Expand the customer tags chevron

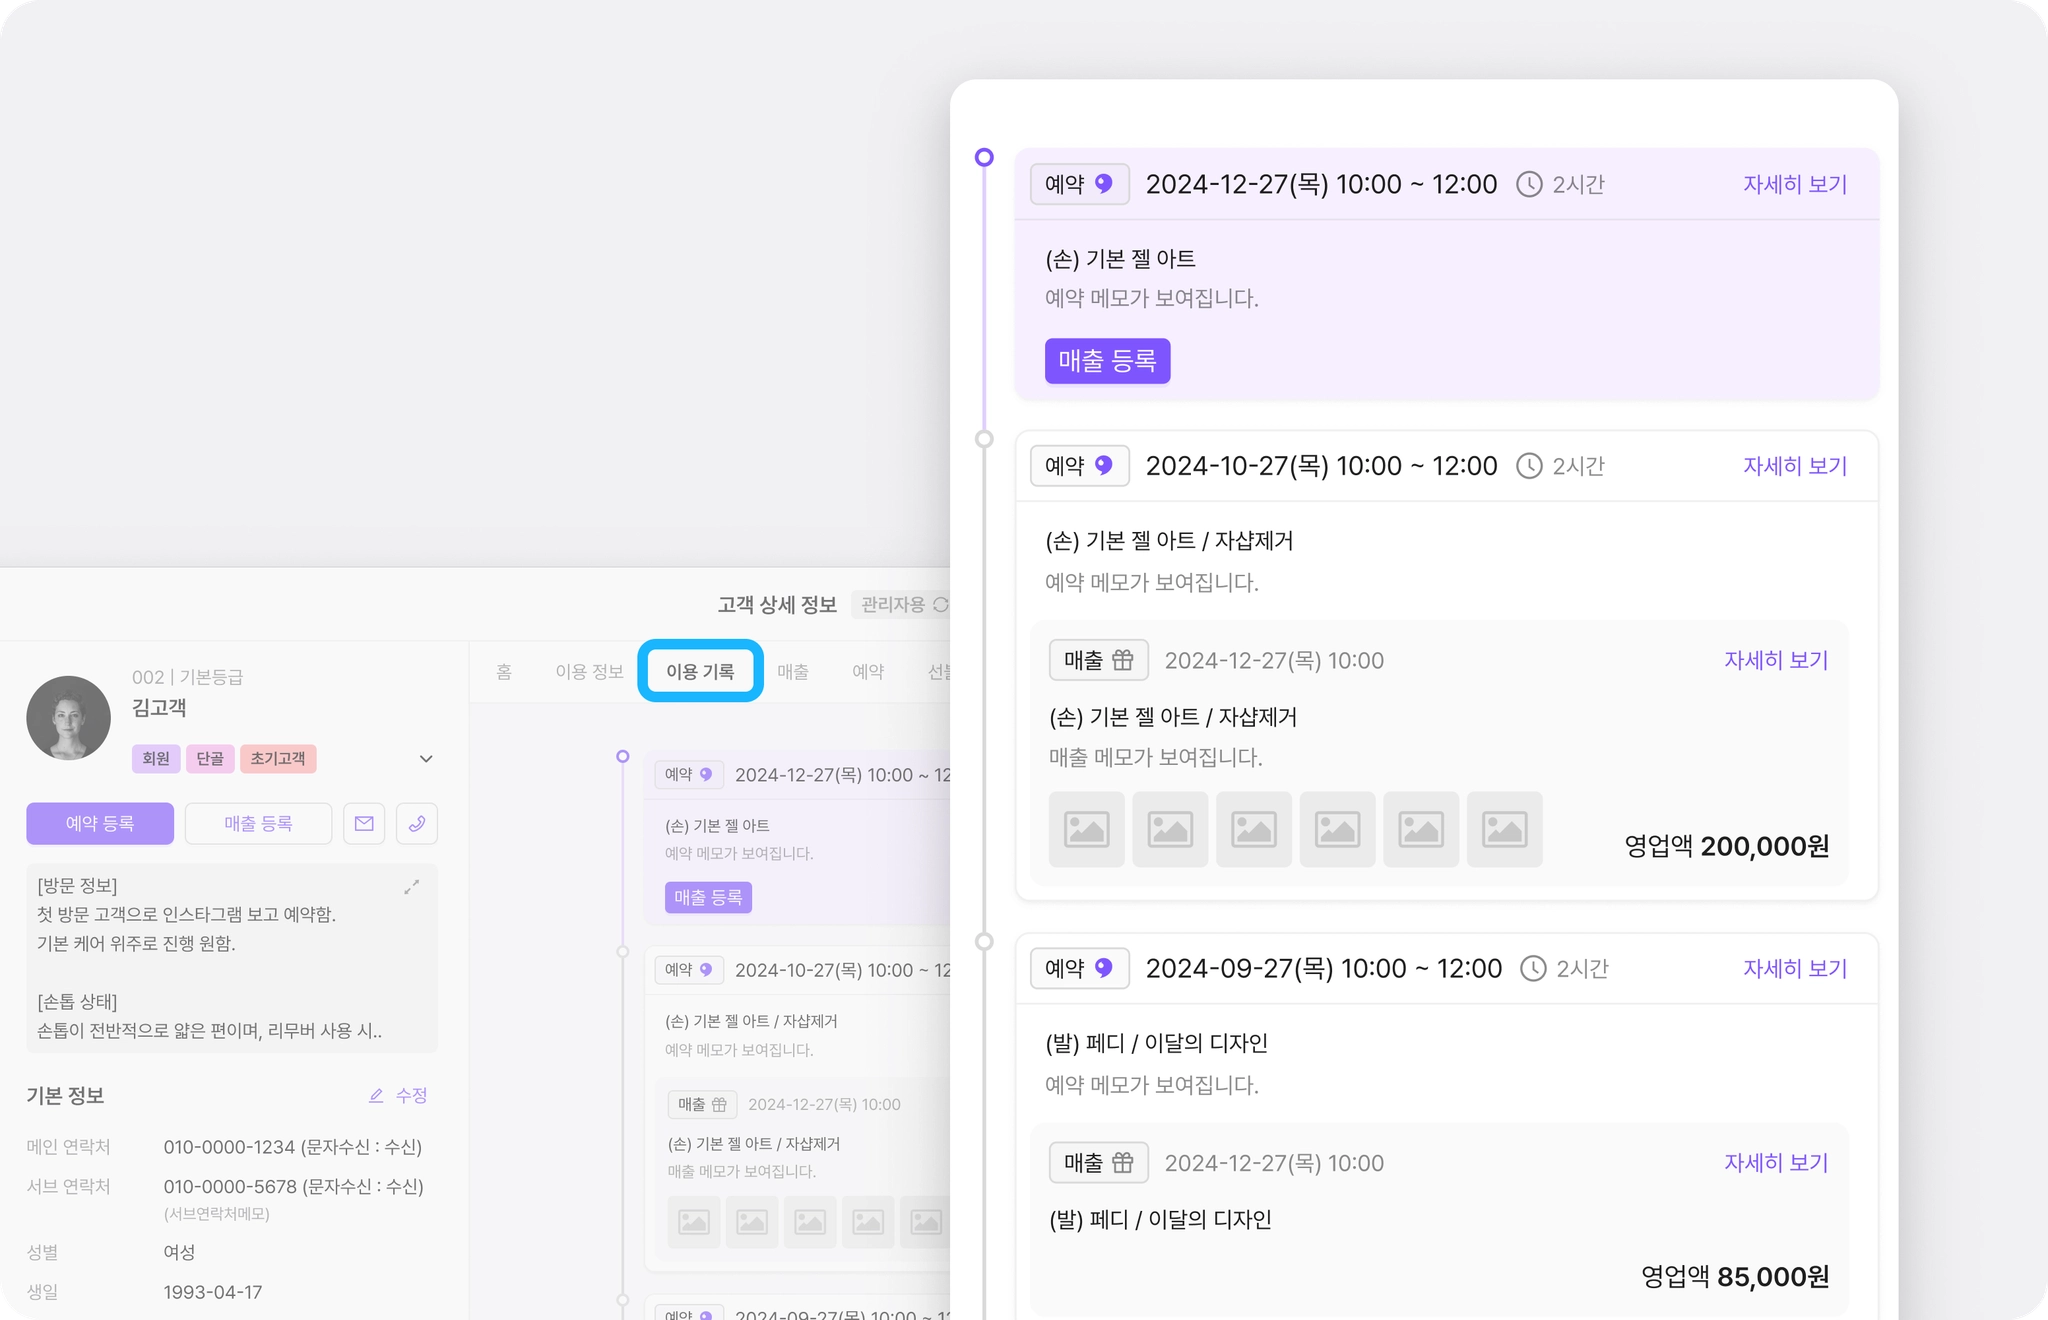coord(426,759)
